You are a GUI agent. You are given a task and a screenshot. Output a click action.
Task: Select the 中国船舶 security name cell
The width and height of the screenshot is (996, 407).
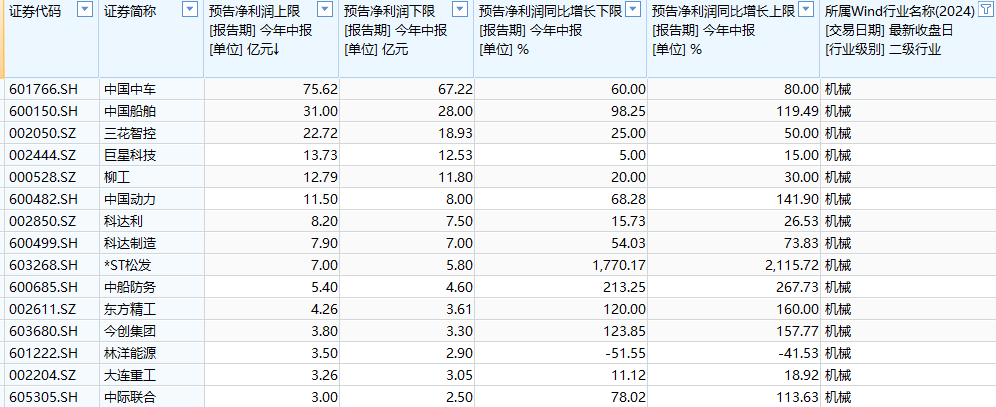tap(130, 111)
